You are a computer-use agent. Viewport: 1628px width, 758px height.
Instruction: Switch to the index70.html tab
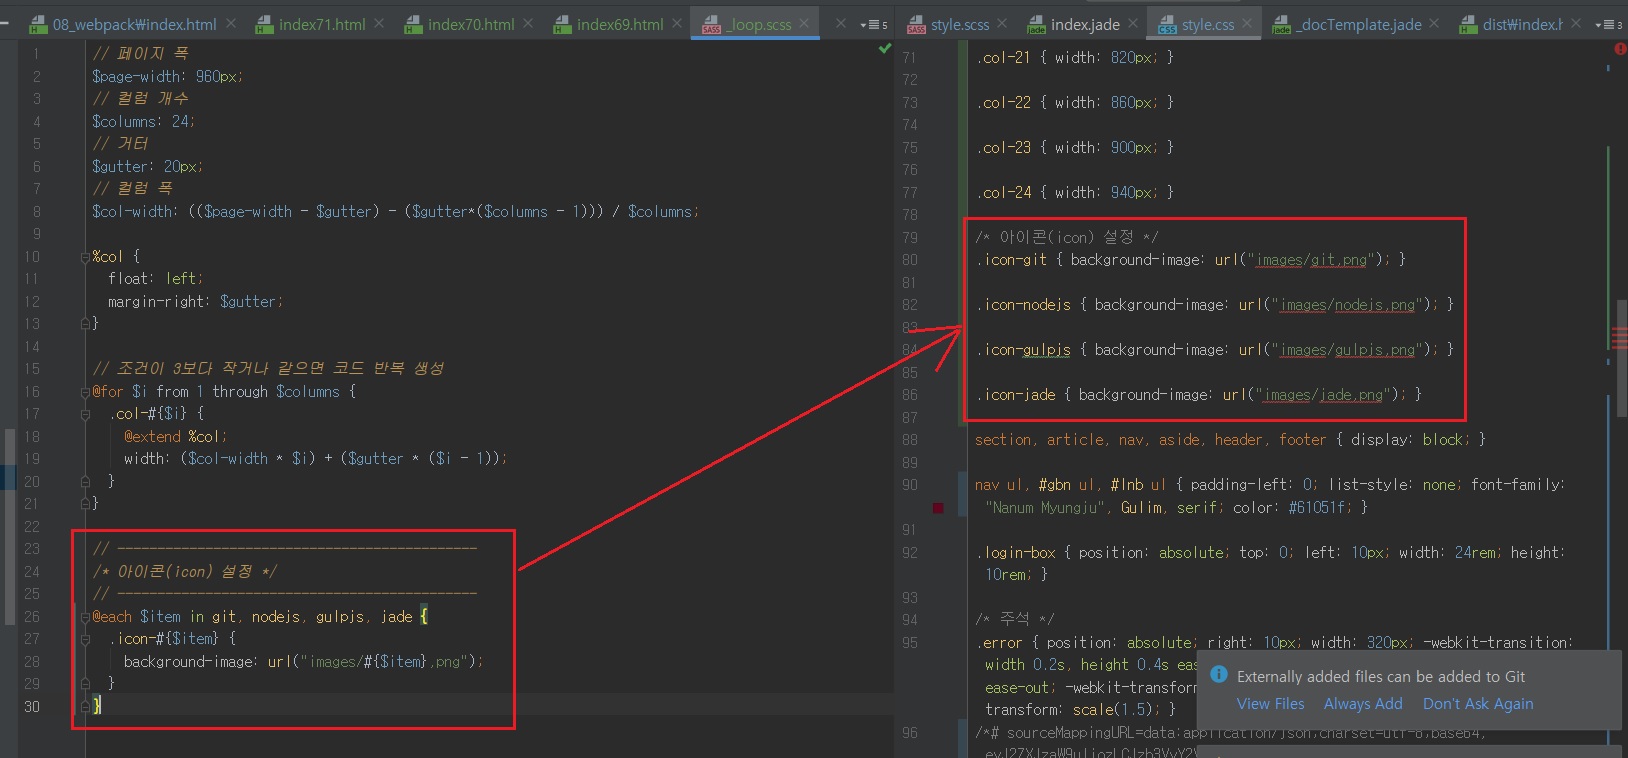(x=470, y=24)
